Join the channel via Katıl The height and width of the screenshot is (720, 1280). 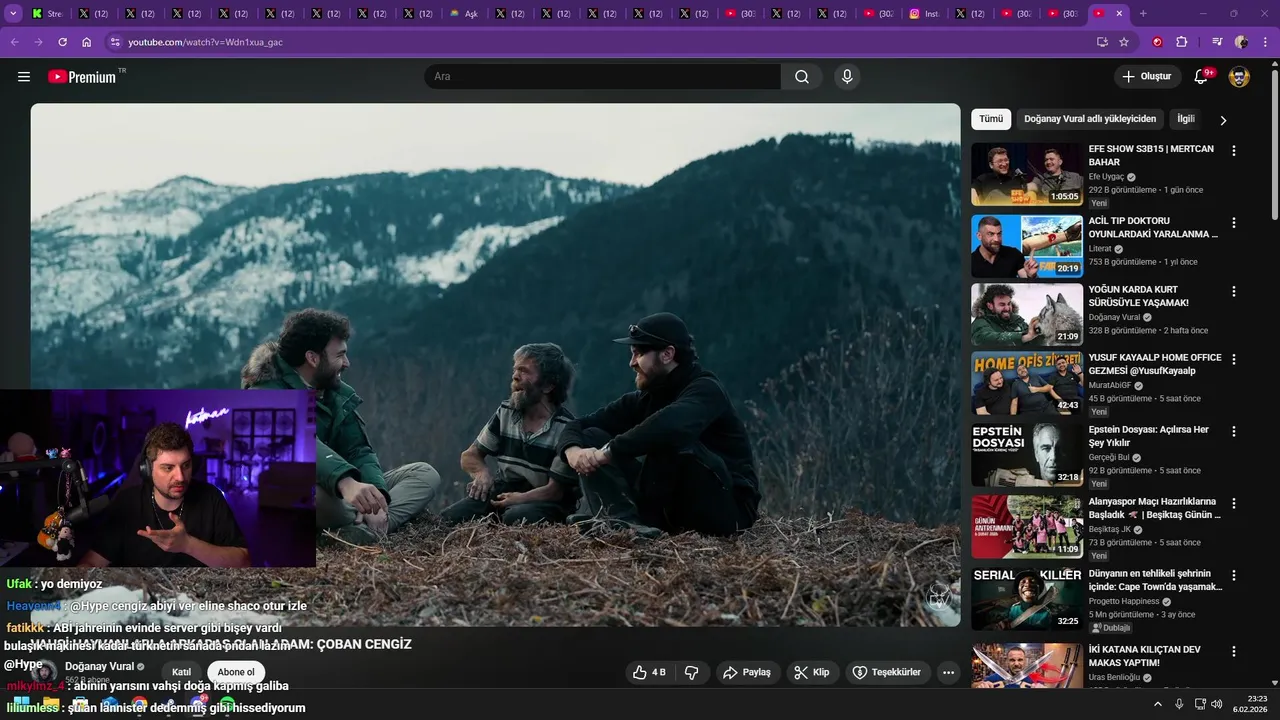(181, 672)
